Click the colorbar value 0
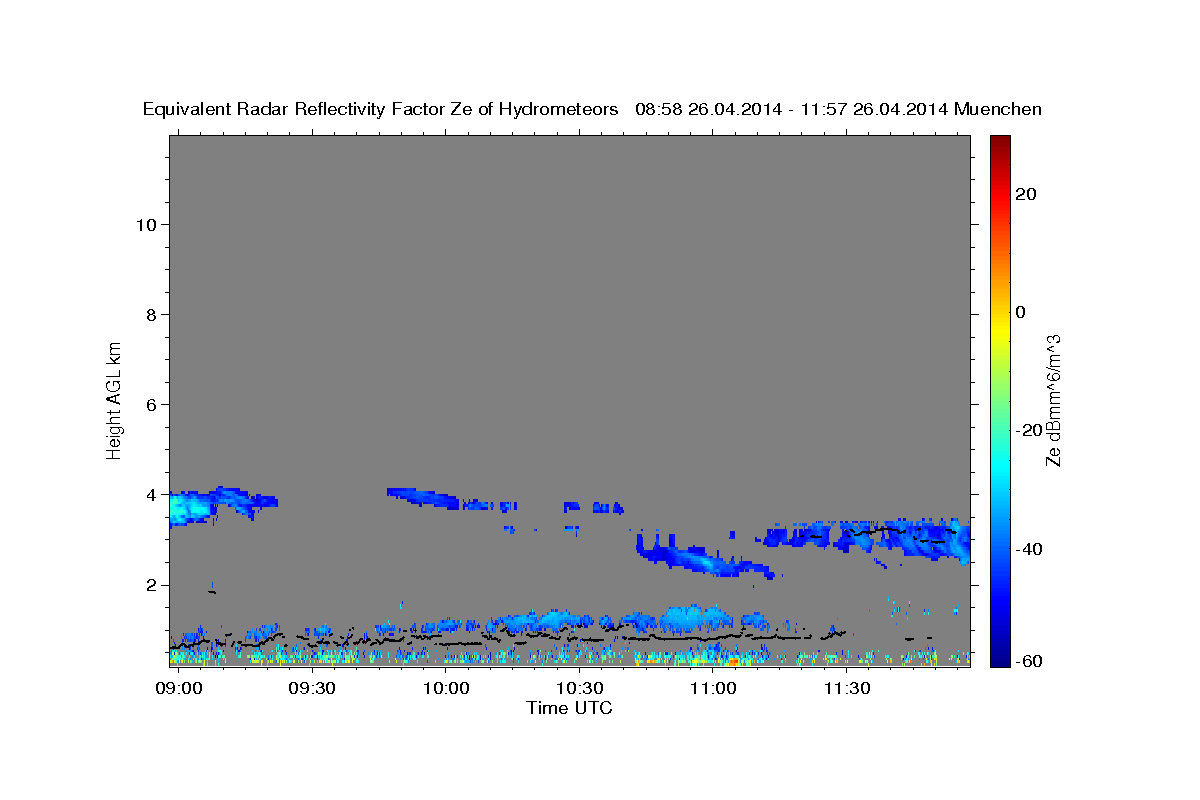 1020,312
